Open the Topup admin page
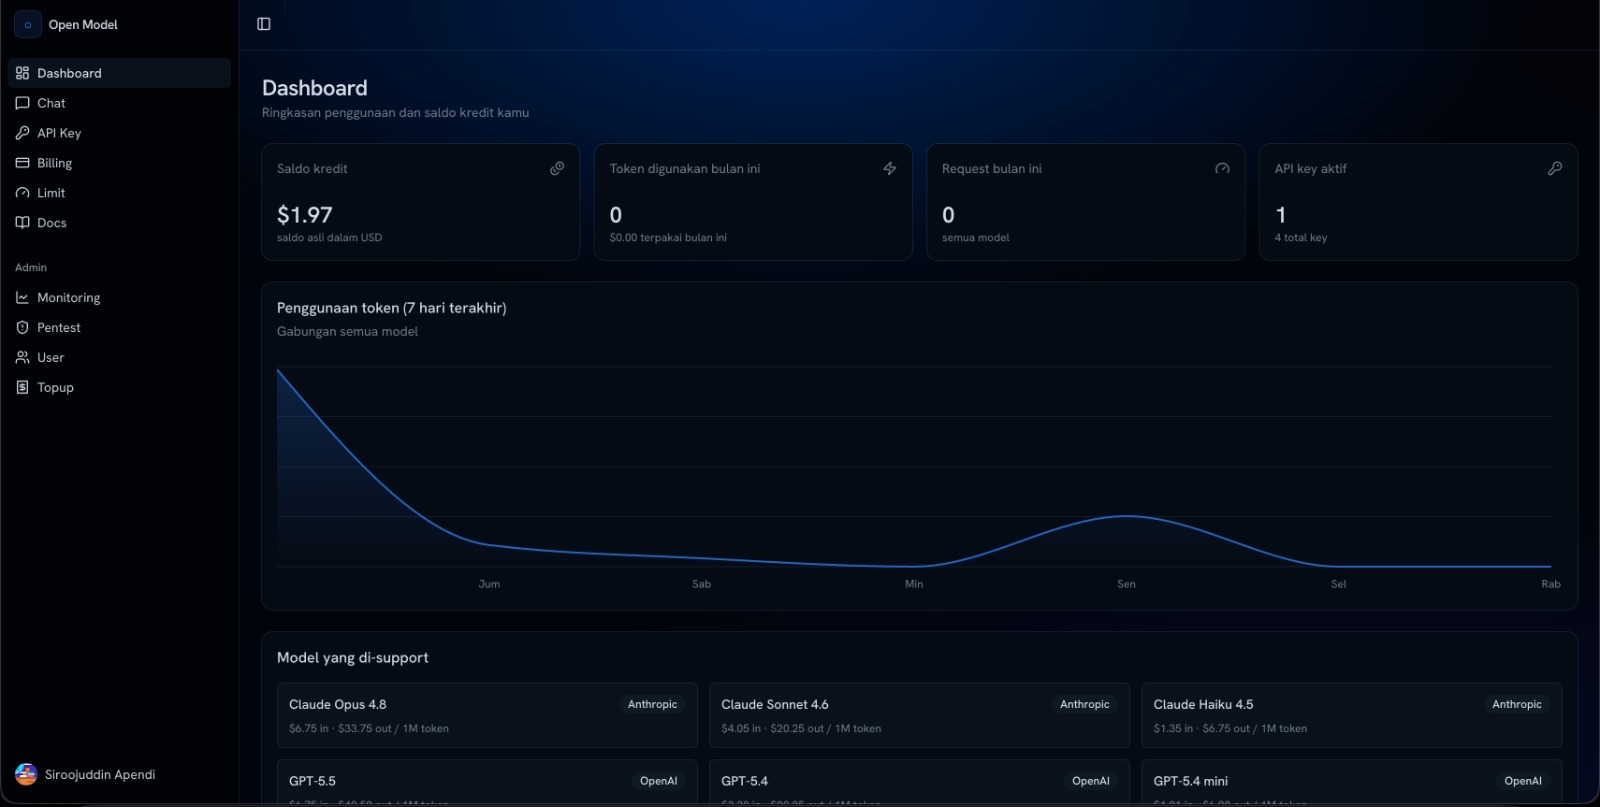1600x807 pixels. (119, 388)
